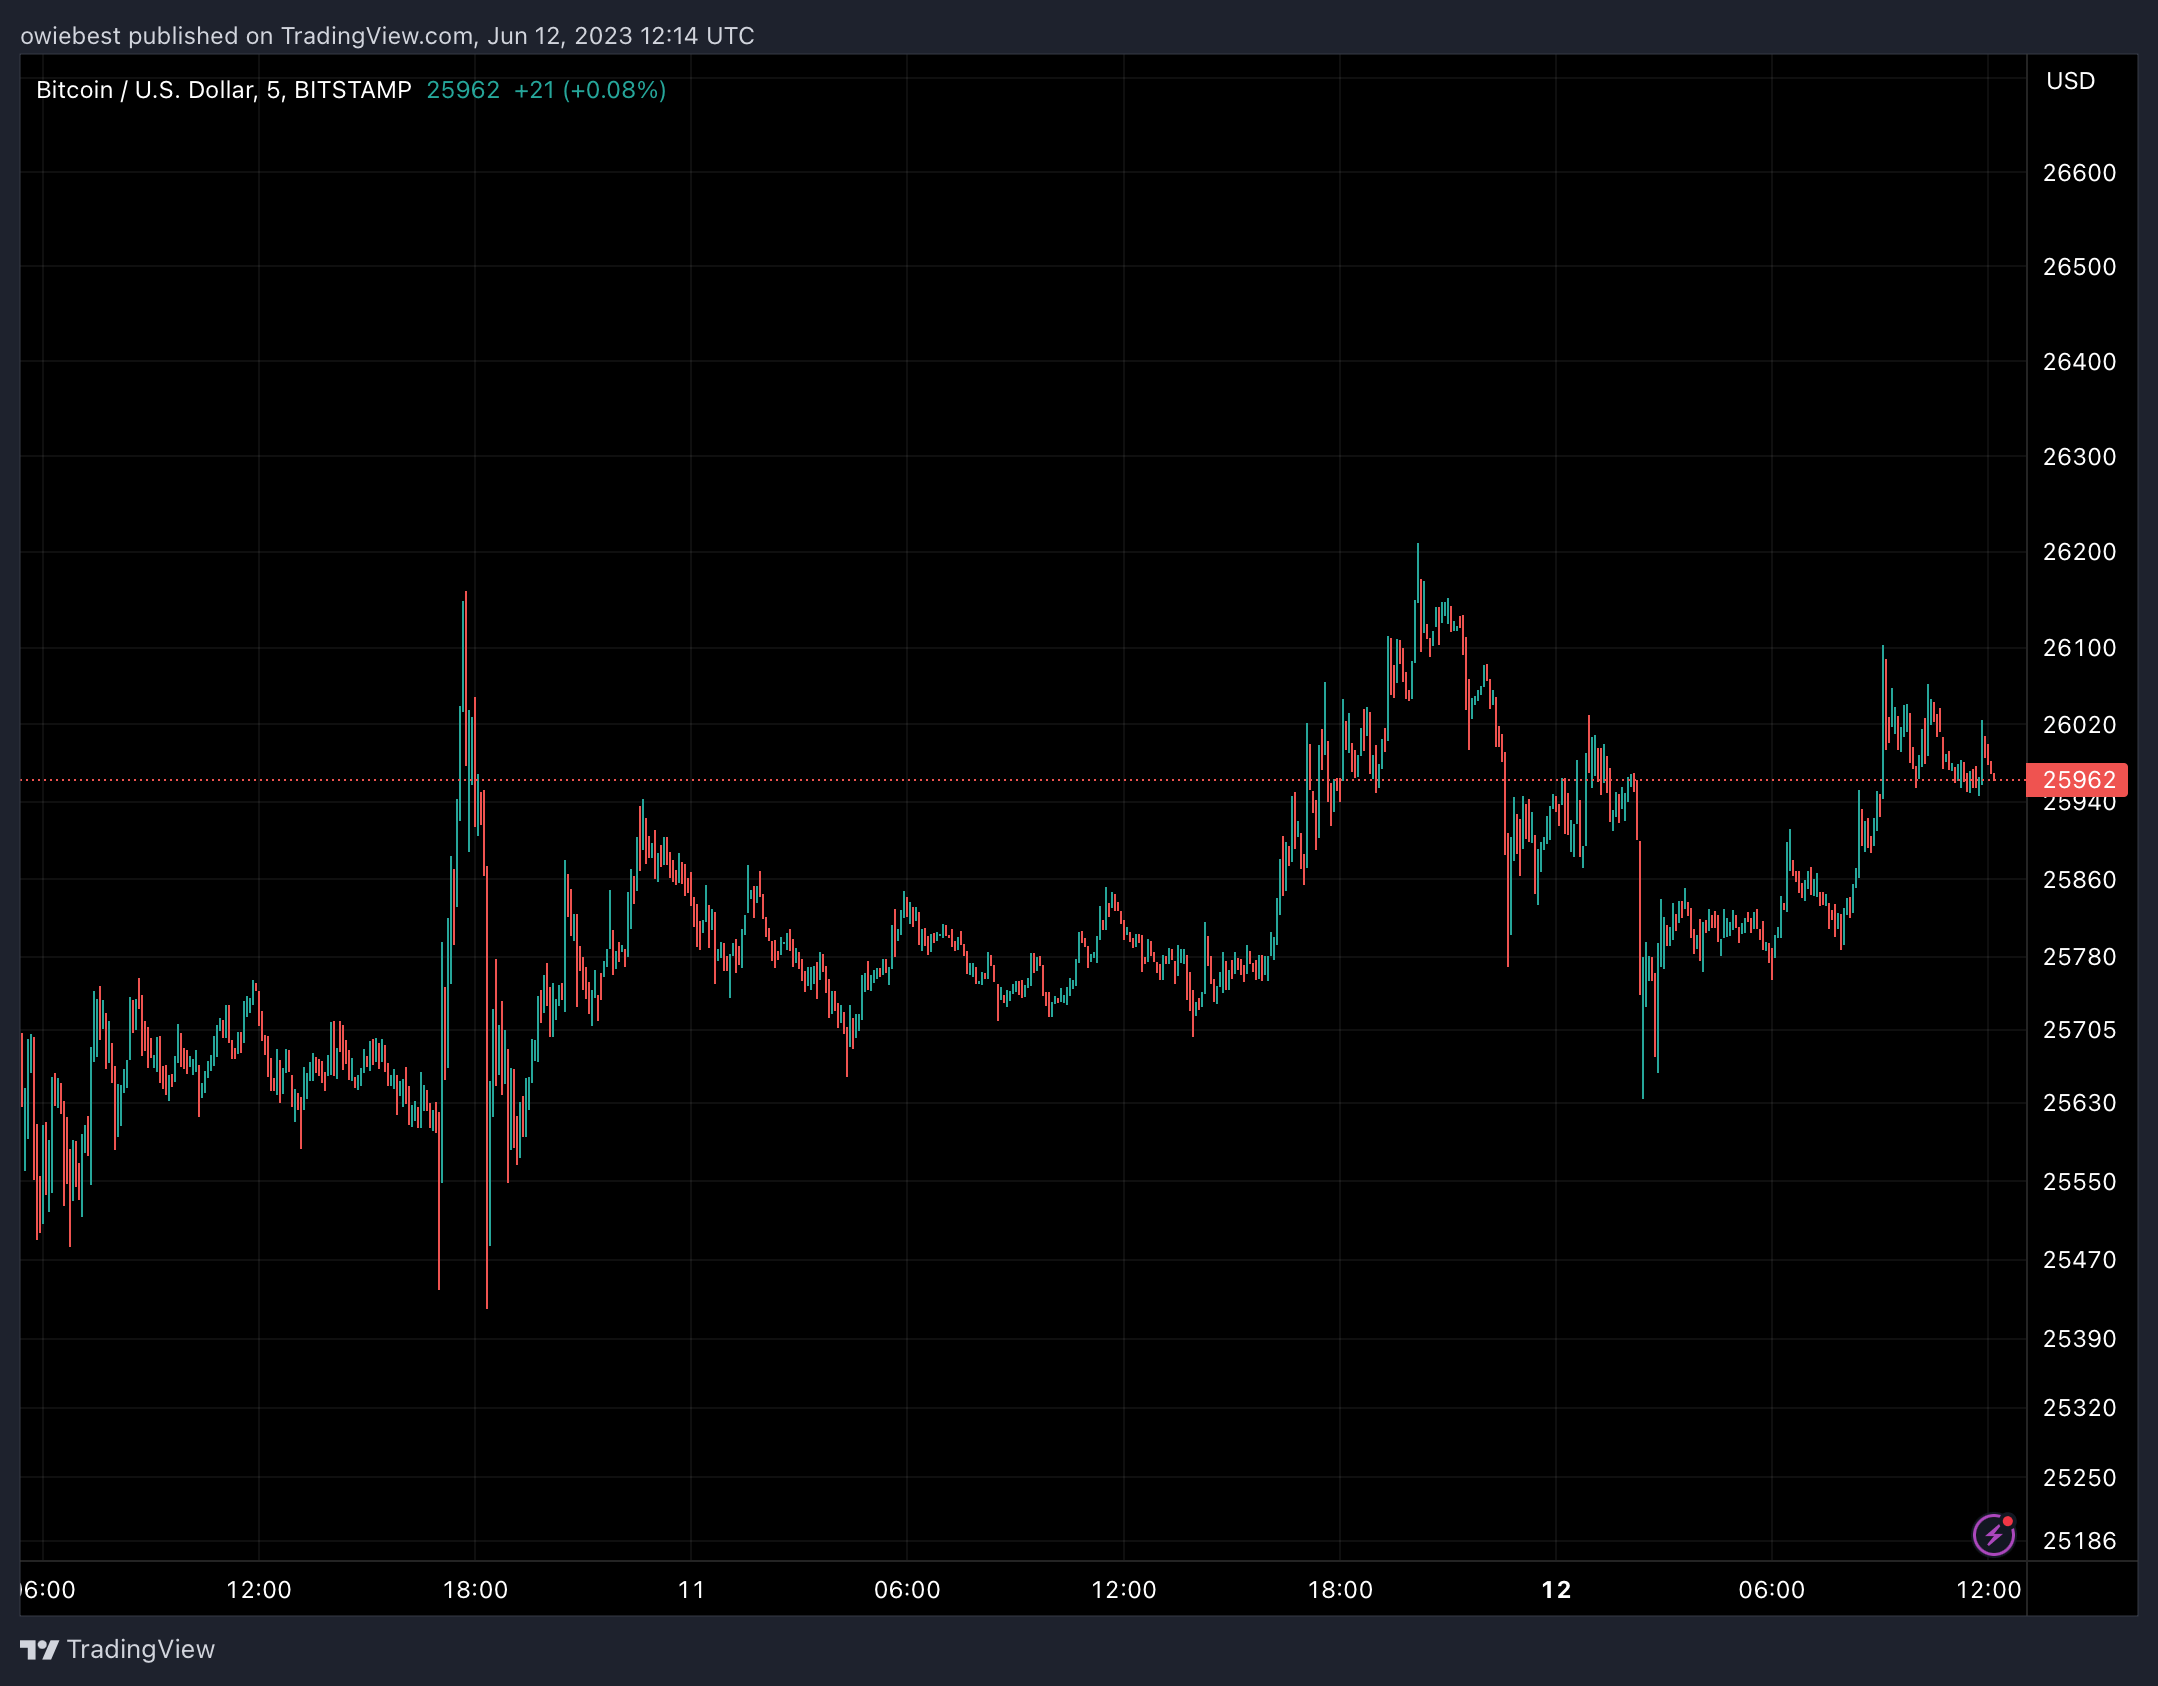
Task: Click the 25186 price axis label
Action: pyautogui.click(x=2079, y=1541)
